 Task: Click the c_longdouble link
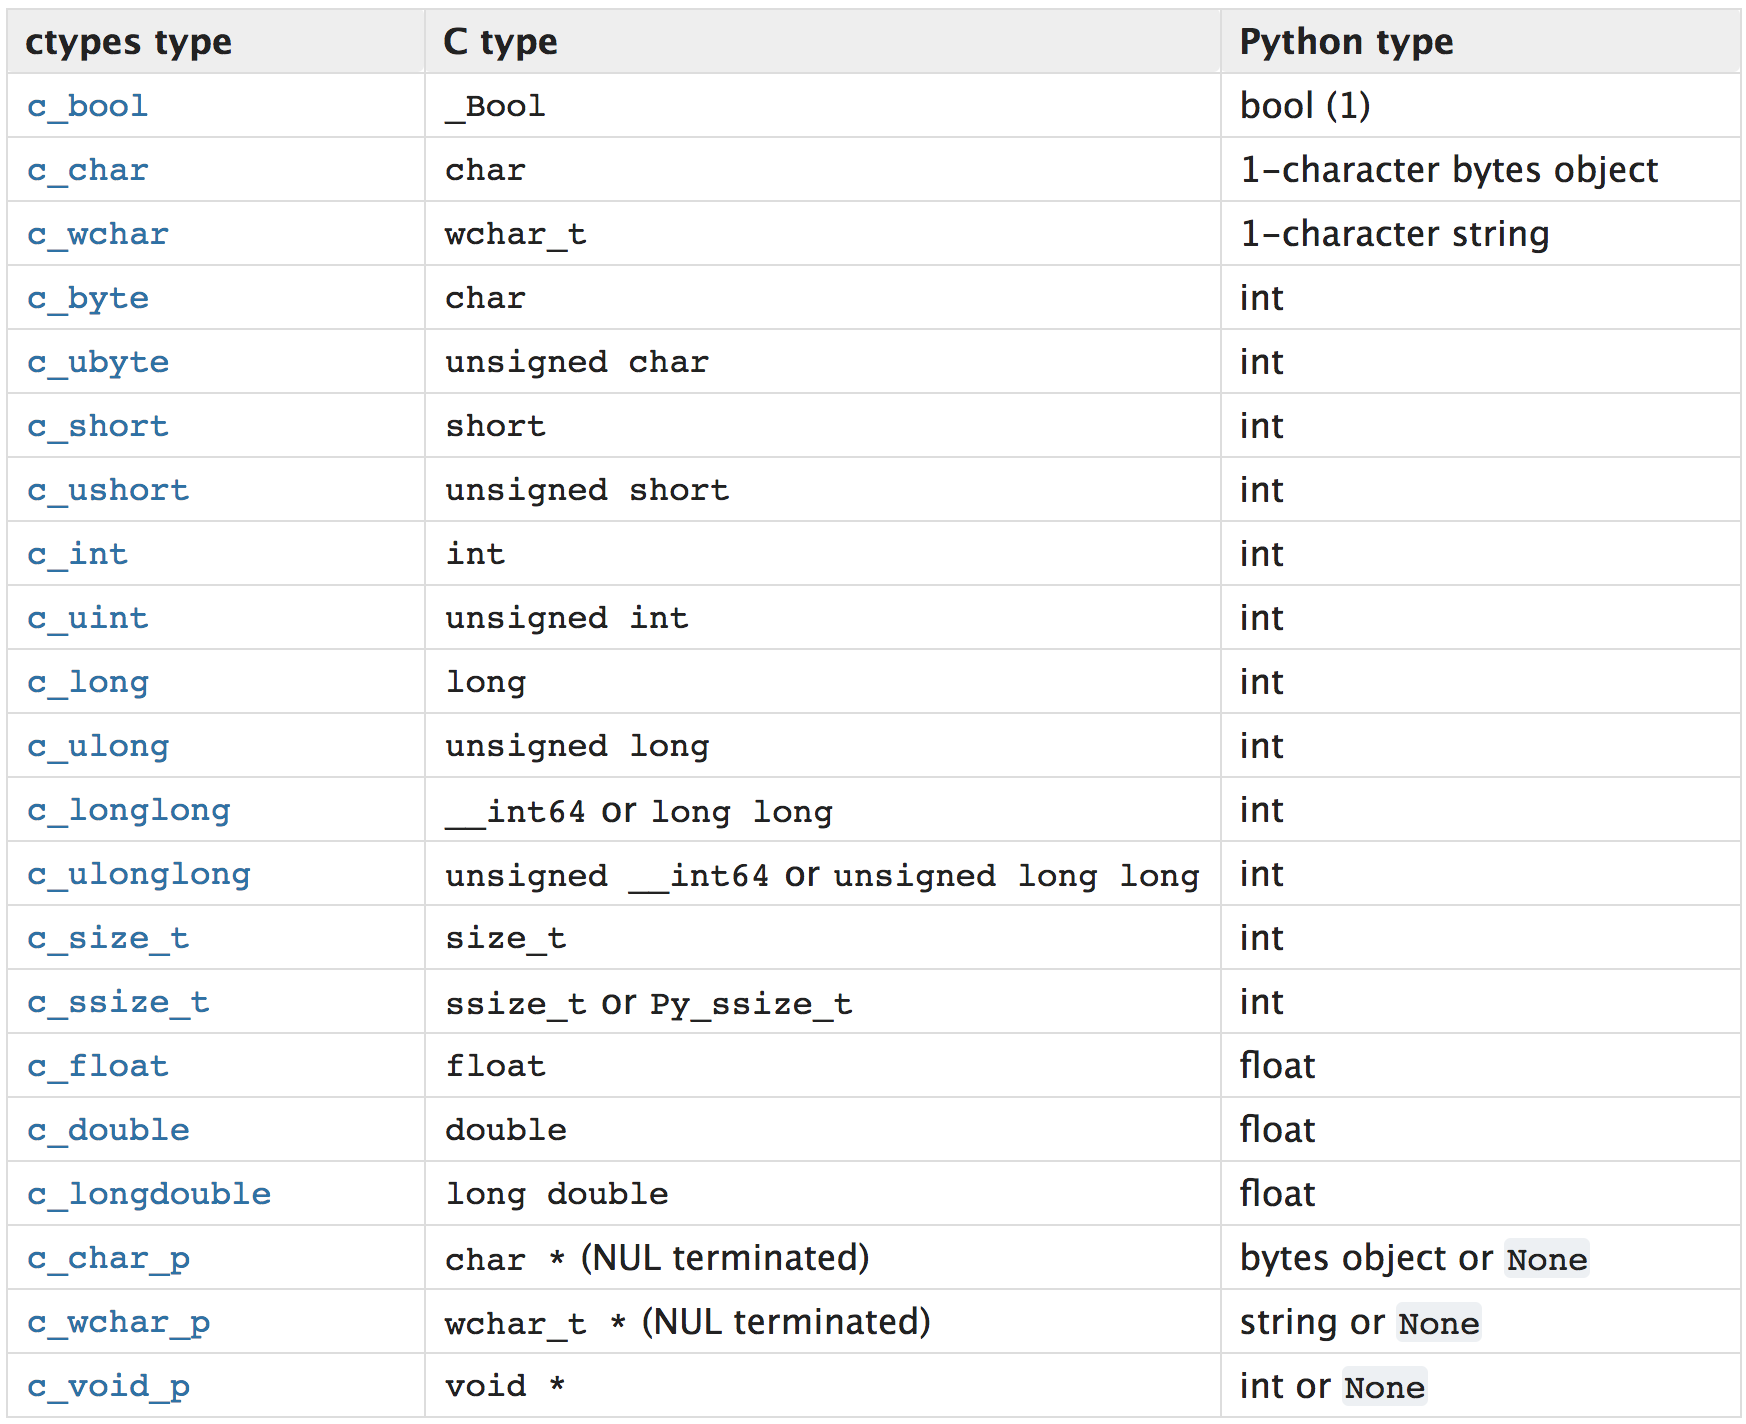149,1194
